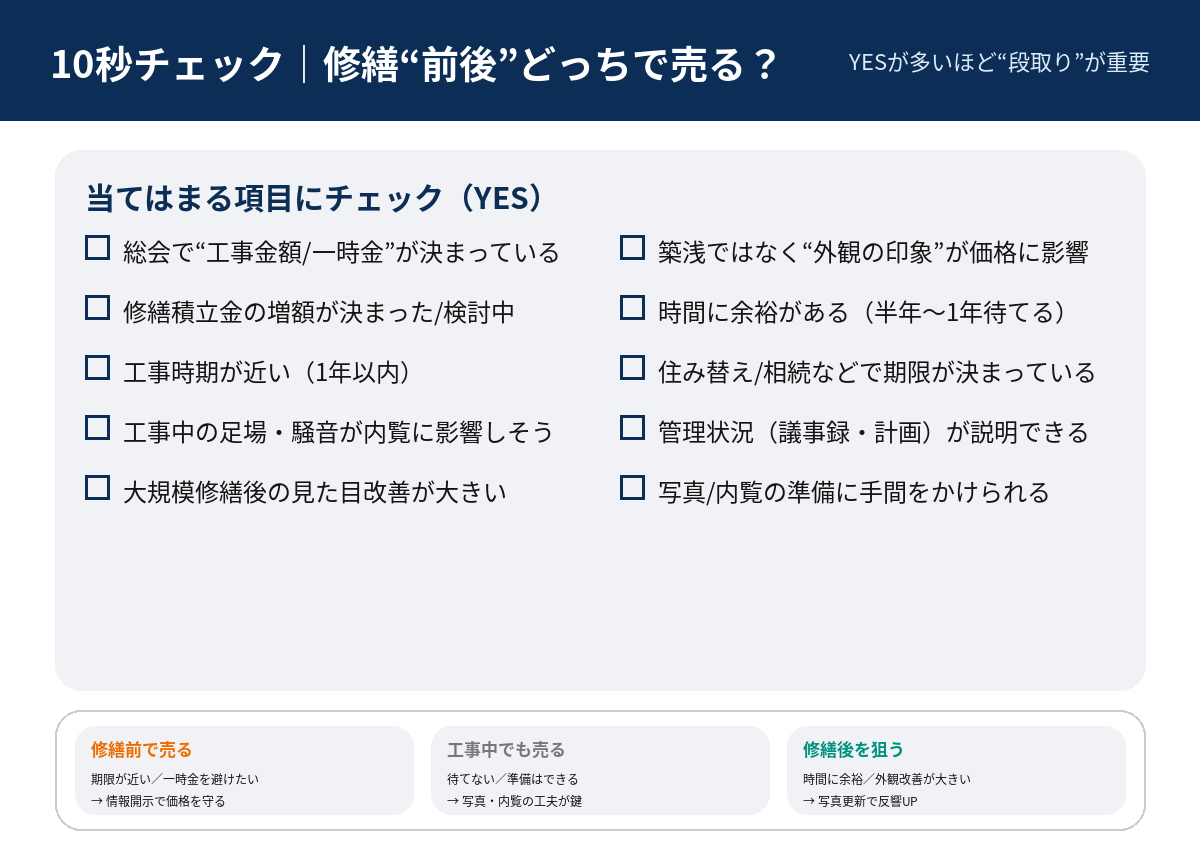Enable the 写真/内覧の準備 checkbox
Screen dimensions: 1200x860
(x=632, y=488)
